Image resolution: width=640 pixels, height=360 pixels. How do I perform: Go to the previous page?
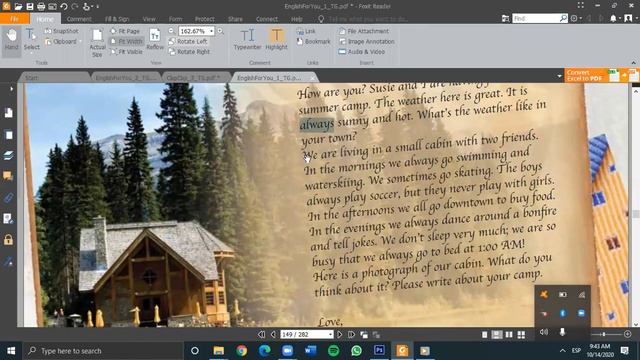coord(273,334)
